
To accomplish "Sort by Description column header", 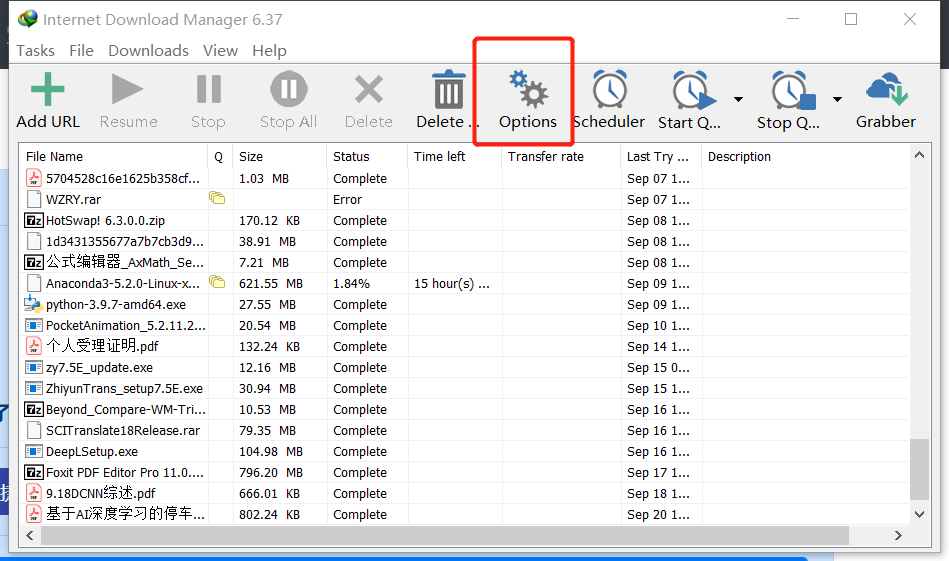I will click(806, 157).
